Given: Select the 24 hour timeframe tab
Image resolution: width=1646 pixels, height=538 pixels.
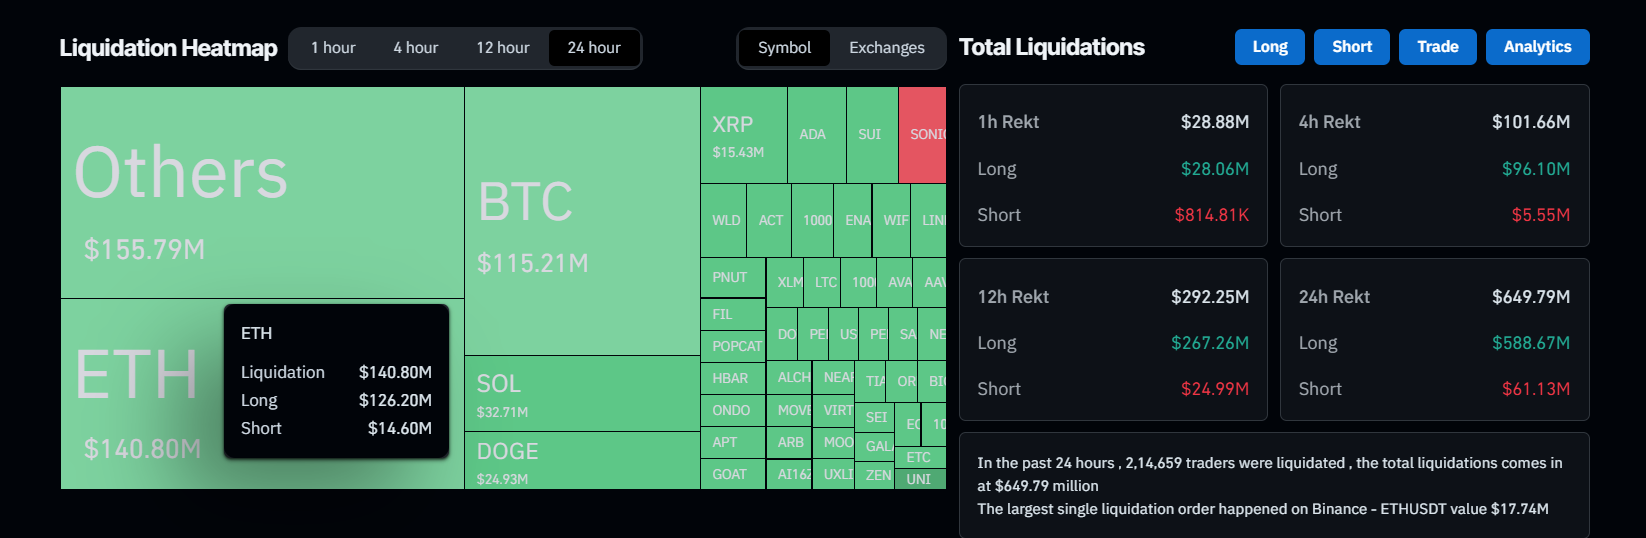Looking at the screenshot, I should [x=594, y=48].
